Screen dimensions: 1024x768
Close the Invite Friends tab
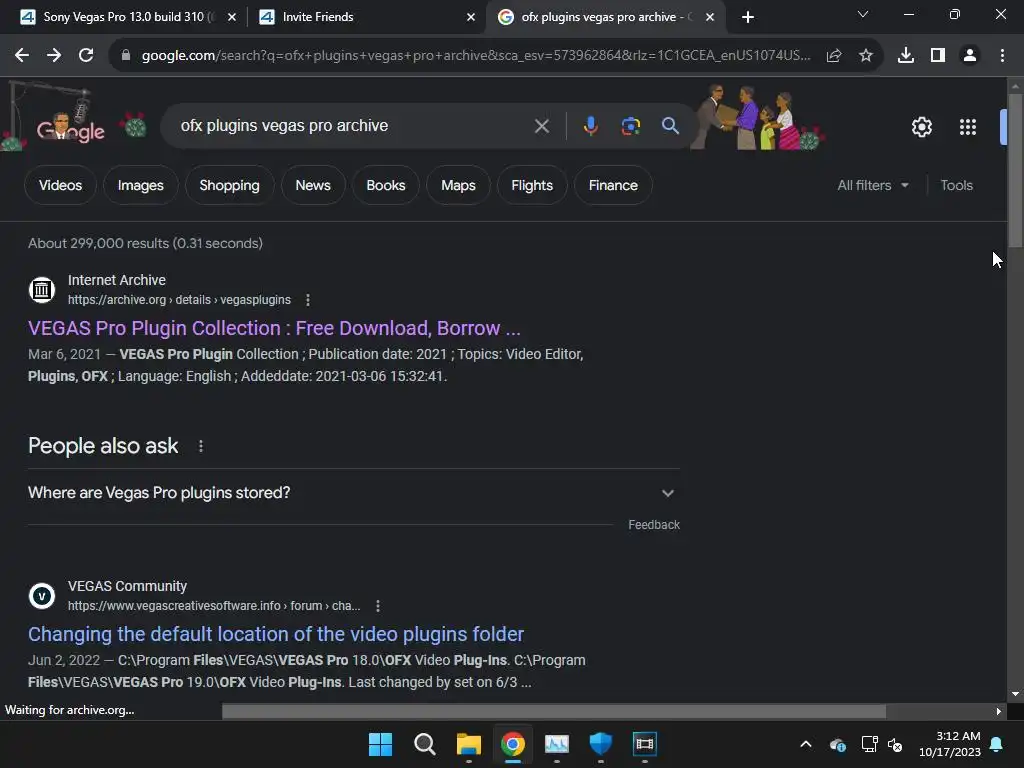pyautogui.click(x=471, y=17)
